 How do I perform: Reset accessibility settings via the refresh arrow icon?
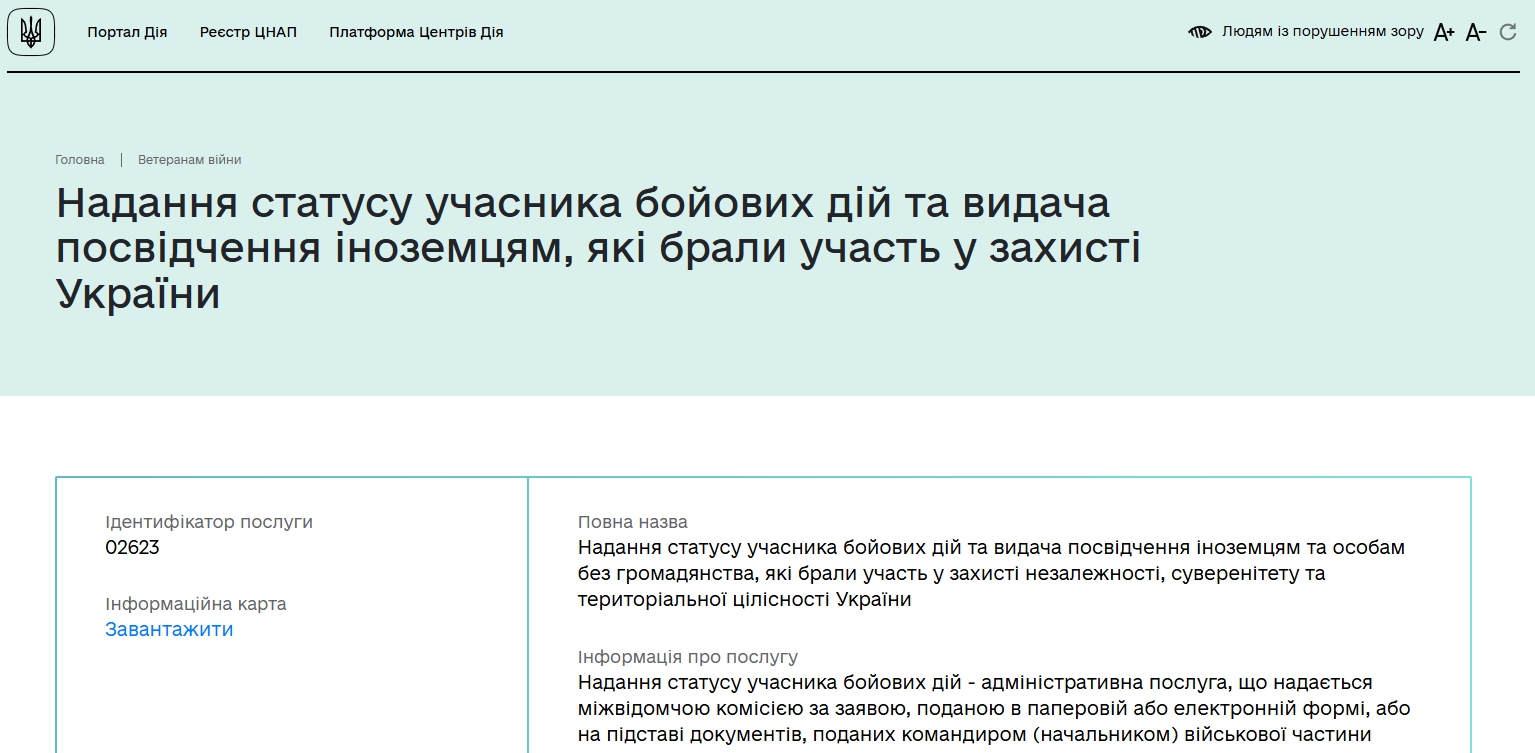(x=1508, y=31)
